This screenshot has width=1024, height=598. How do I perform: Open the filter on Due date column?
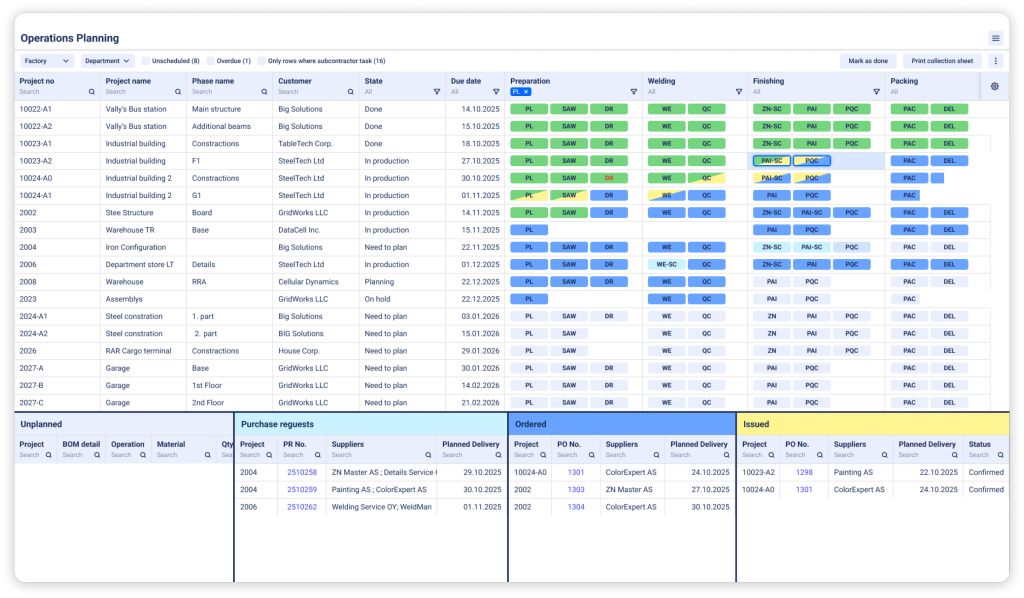[x=495, y=91]
